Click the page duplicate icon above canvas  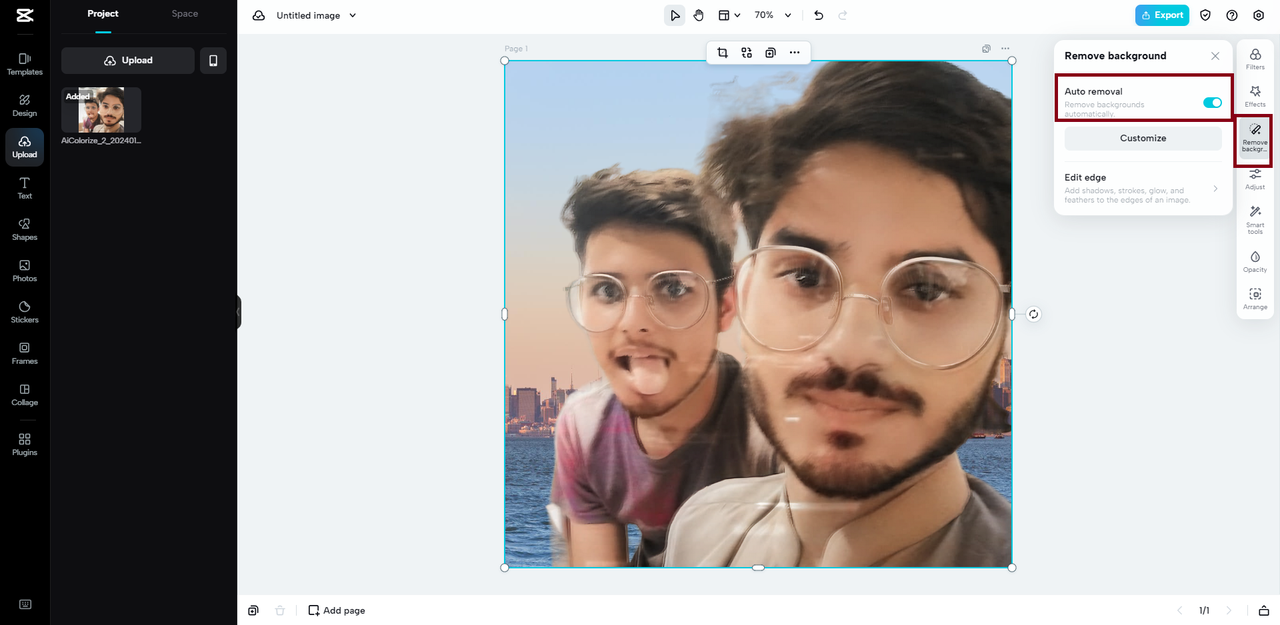tap(987, 48)
